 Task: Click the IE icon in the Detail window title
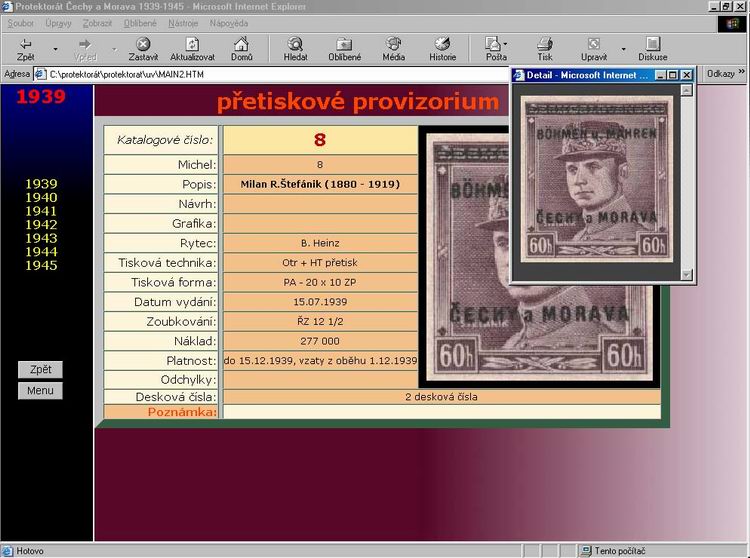coord(518,75)
